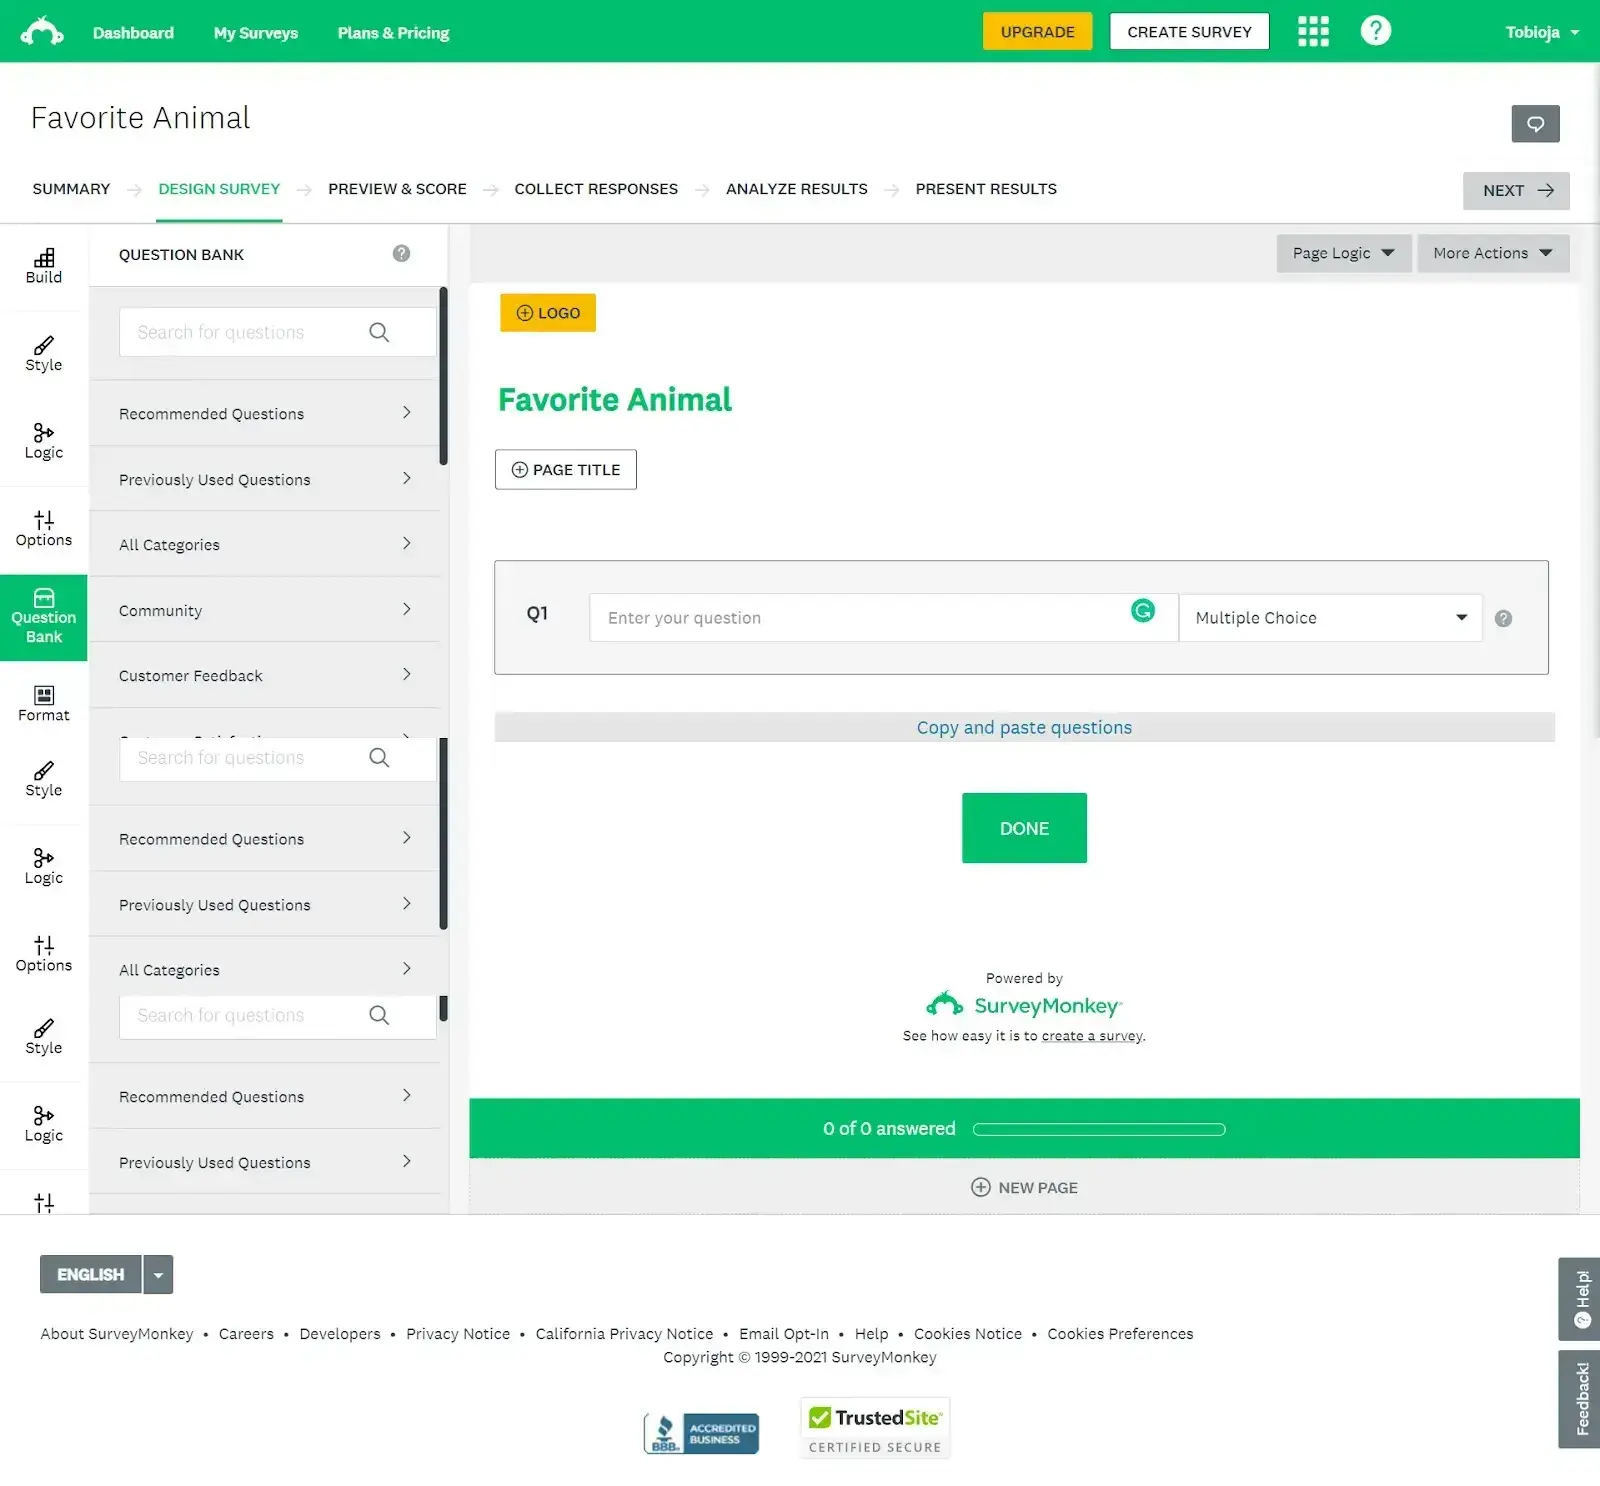Select the Format sidebar icon

[43, 703]
